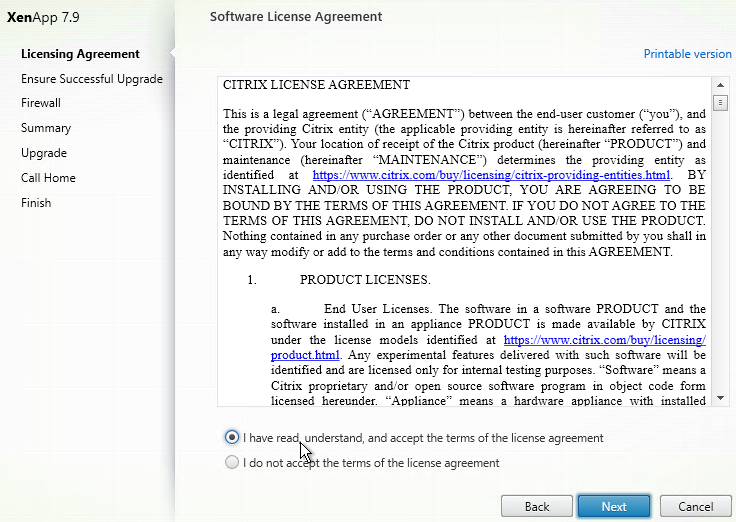The image size is (736, 522).
Task: Click the Software License Agreement title
Action: [x=296, y=17]
